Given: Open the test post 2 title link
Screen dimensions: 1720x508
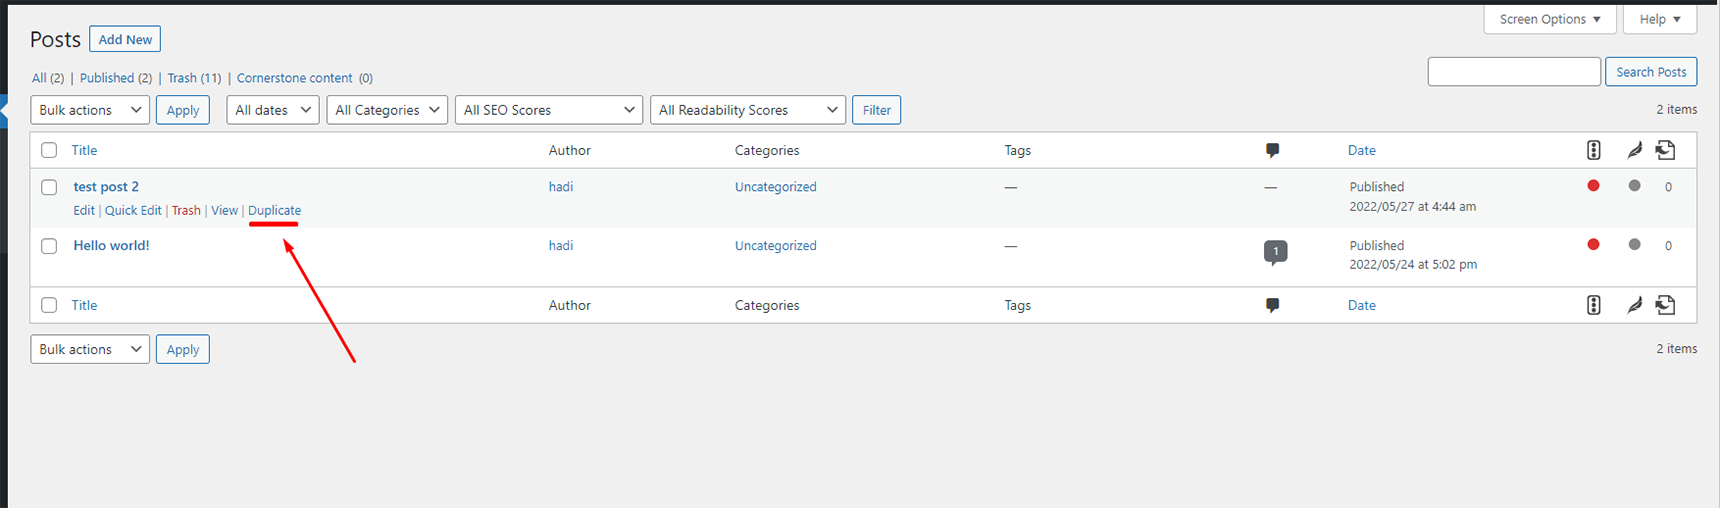Looking at the screenshot, I should click(106, 187).
